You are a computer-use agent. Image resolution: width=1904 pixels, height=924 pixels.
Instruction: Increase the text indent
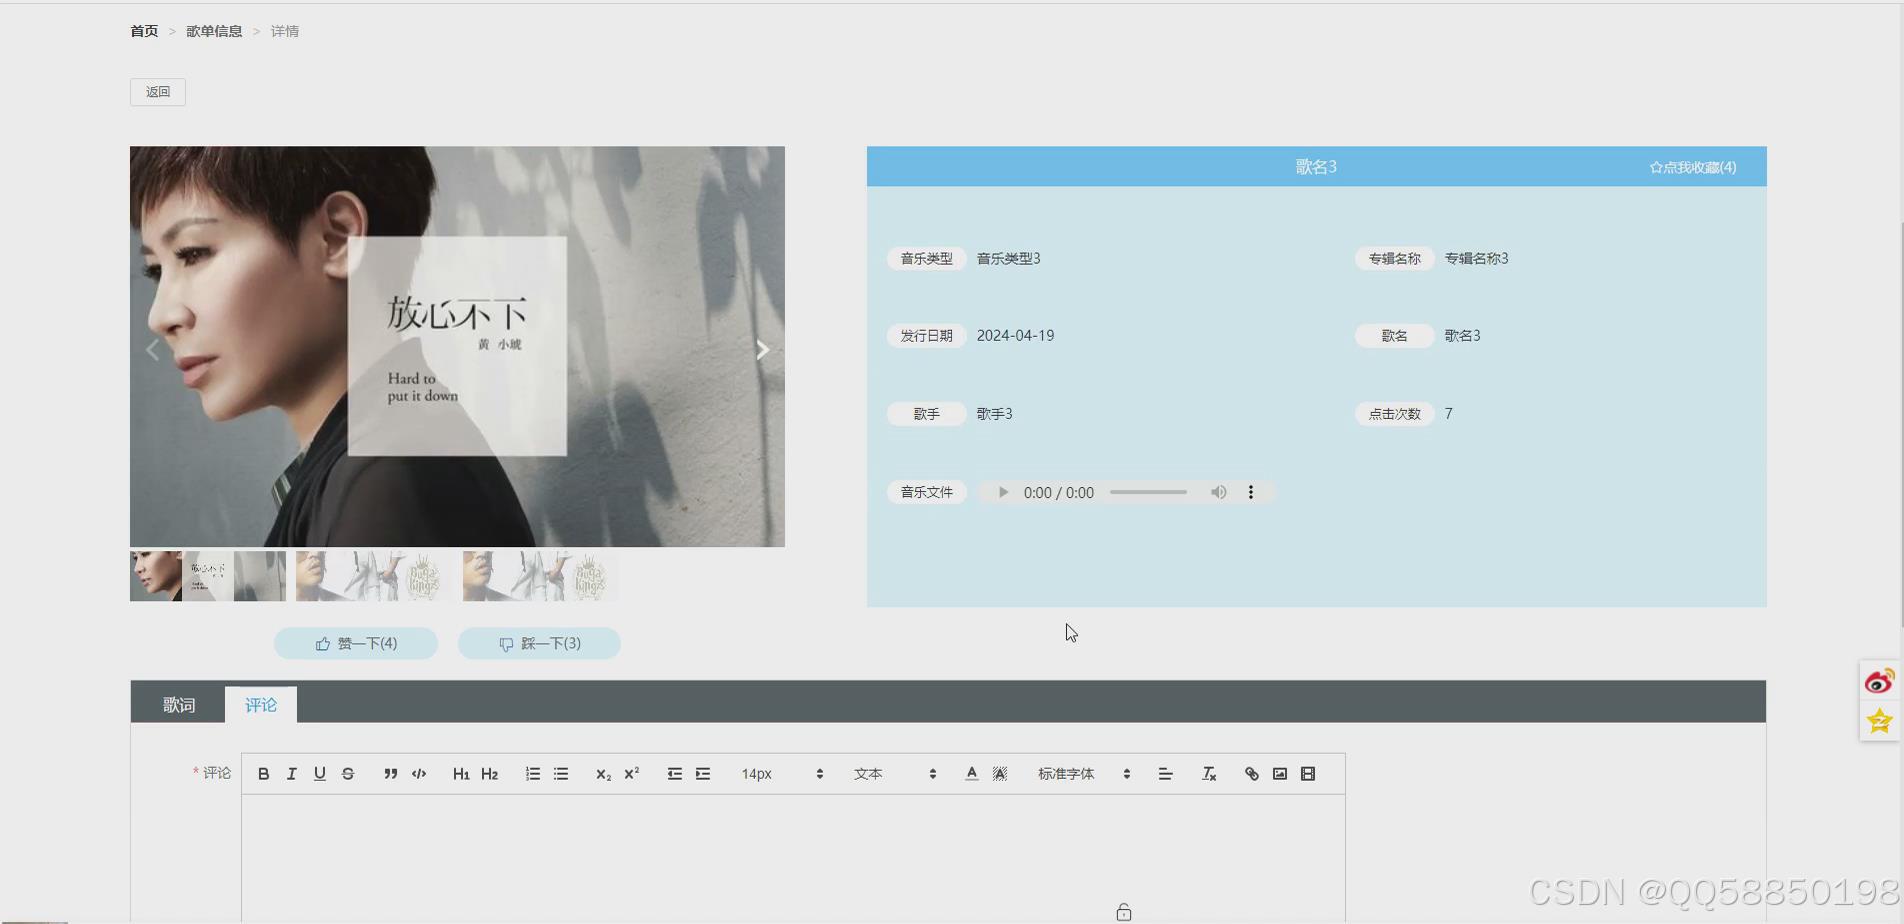pyautogui.click(x=703, y=774)
